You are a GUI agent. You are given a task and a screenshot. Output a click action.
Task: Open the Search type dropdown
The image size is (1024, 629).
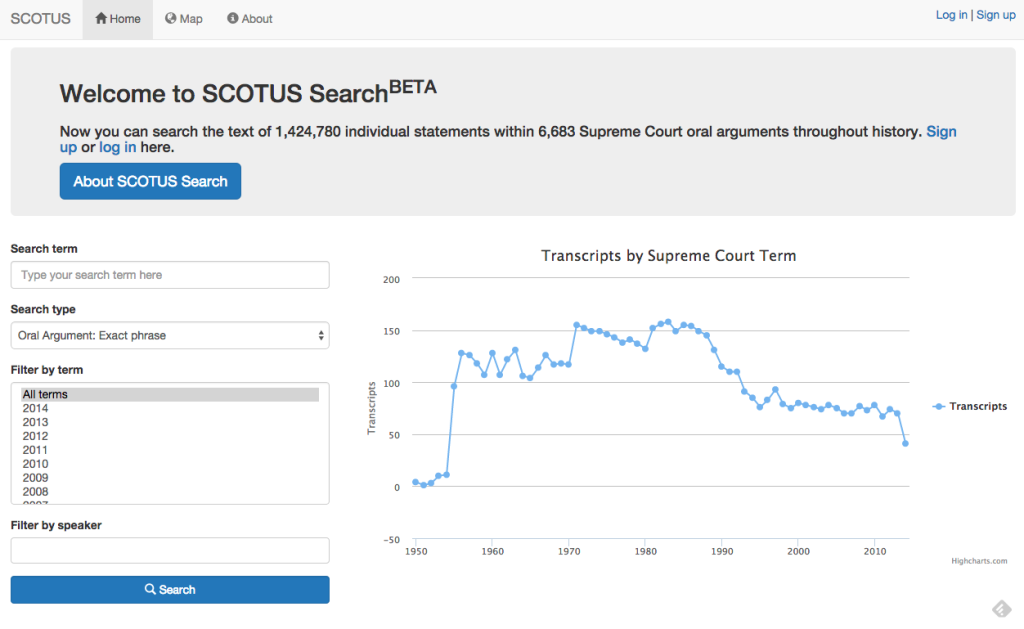click(x=170, y=335)
